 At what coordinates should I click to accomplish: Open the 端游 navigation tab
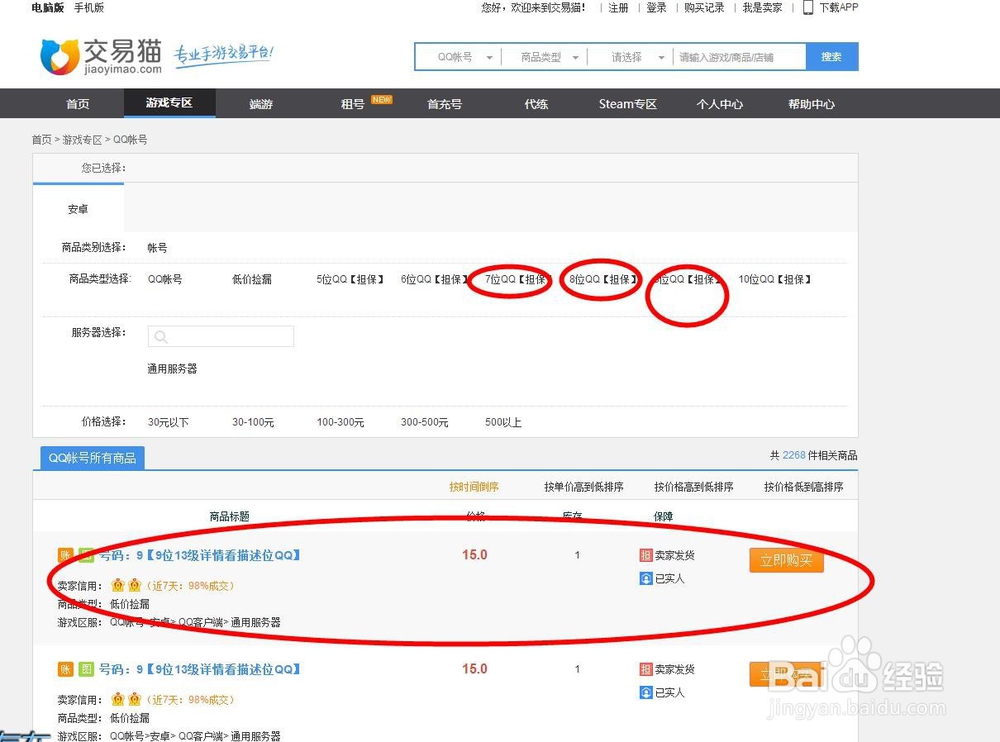coord(261,103)
